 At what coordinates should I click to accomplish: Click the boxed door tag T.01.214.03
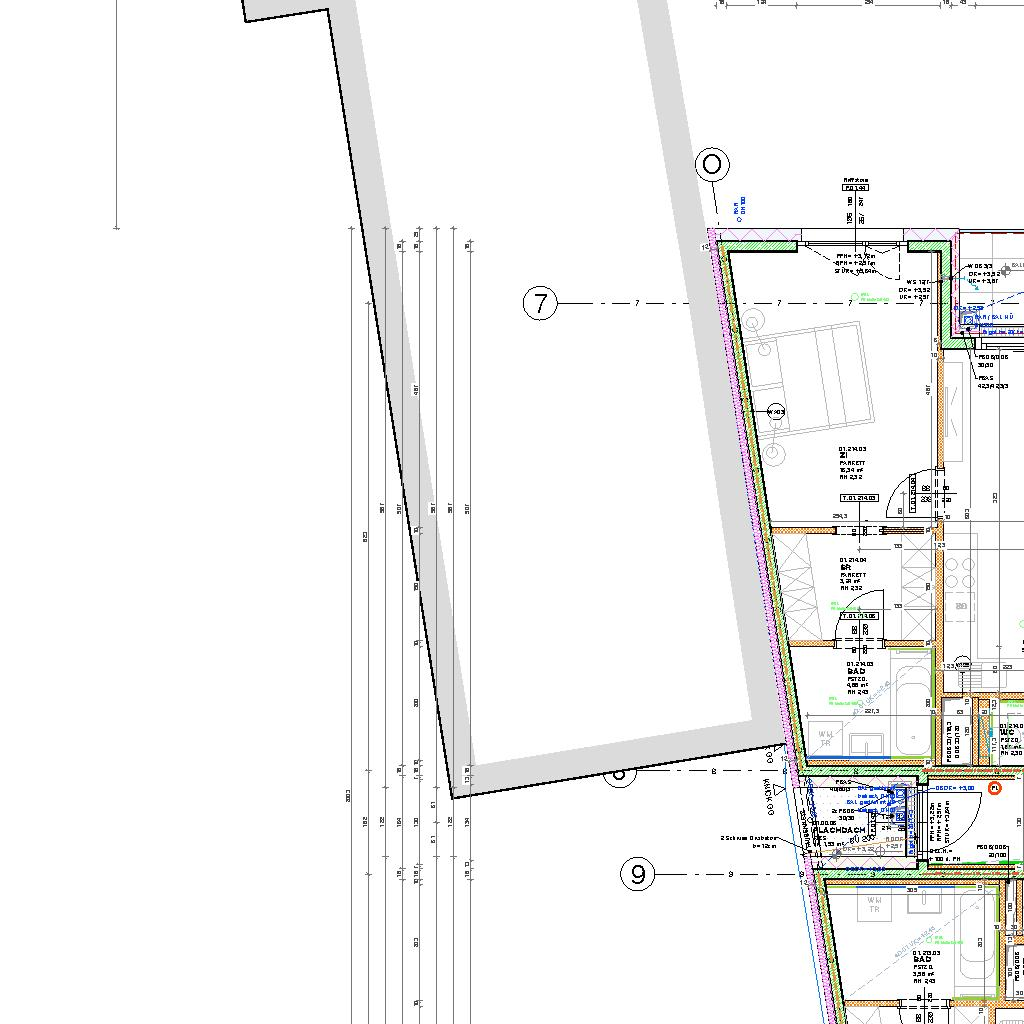pos(859,498)
